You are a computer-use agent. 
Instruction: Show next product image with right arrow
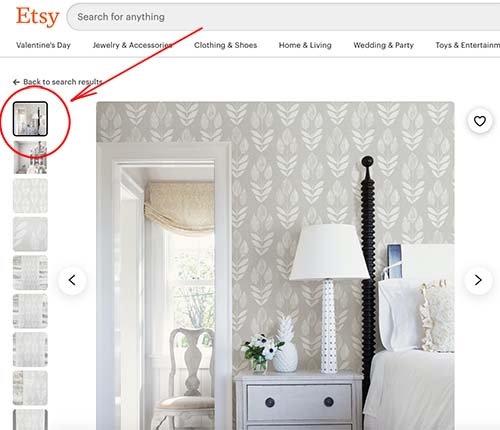[x=478, y=280]
